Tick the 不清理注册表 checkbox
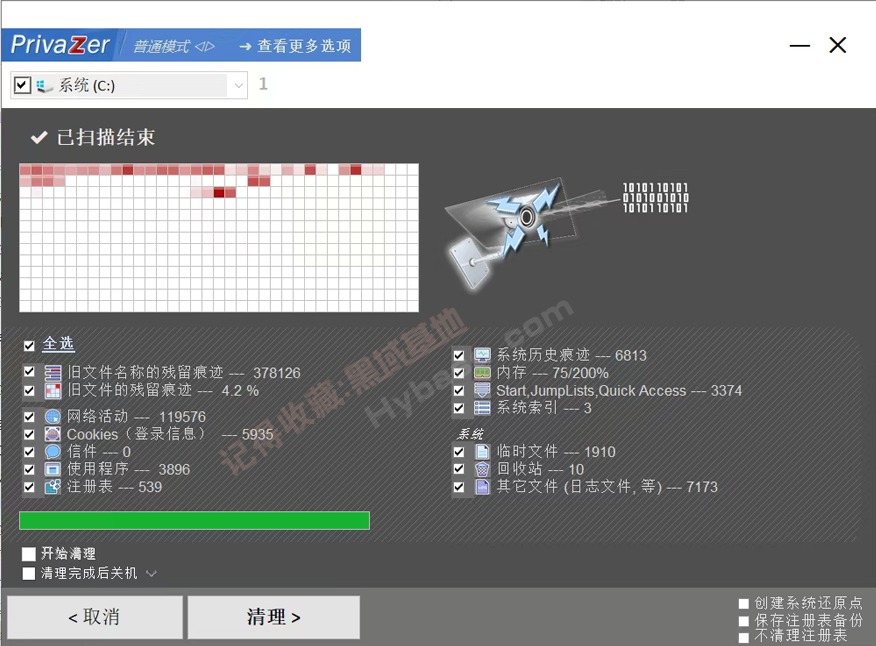 tap(743, 636)
